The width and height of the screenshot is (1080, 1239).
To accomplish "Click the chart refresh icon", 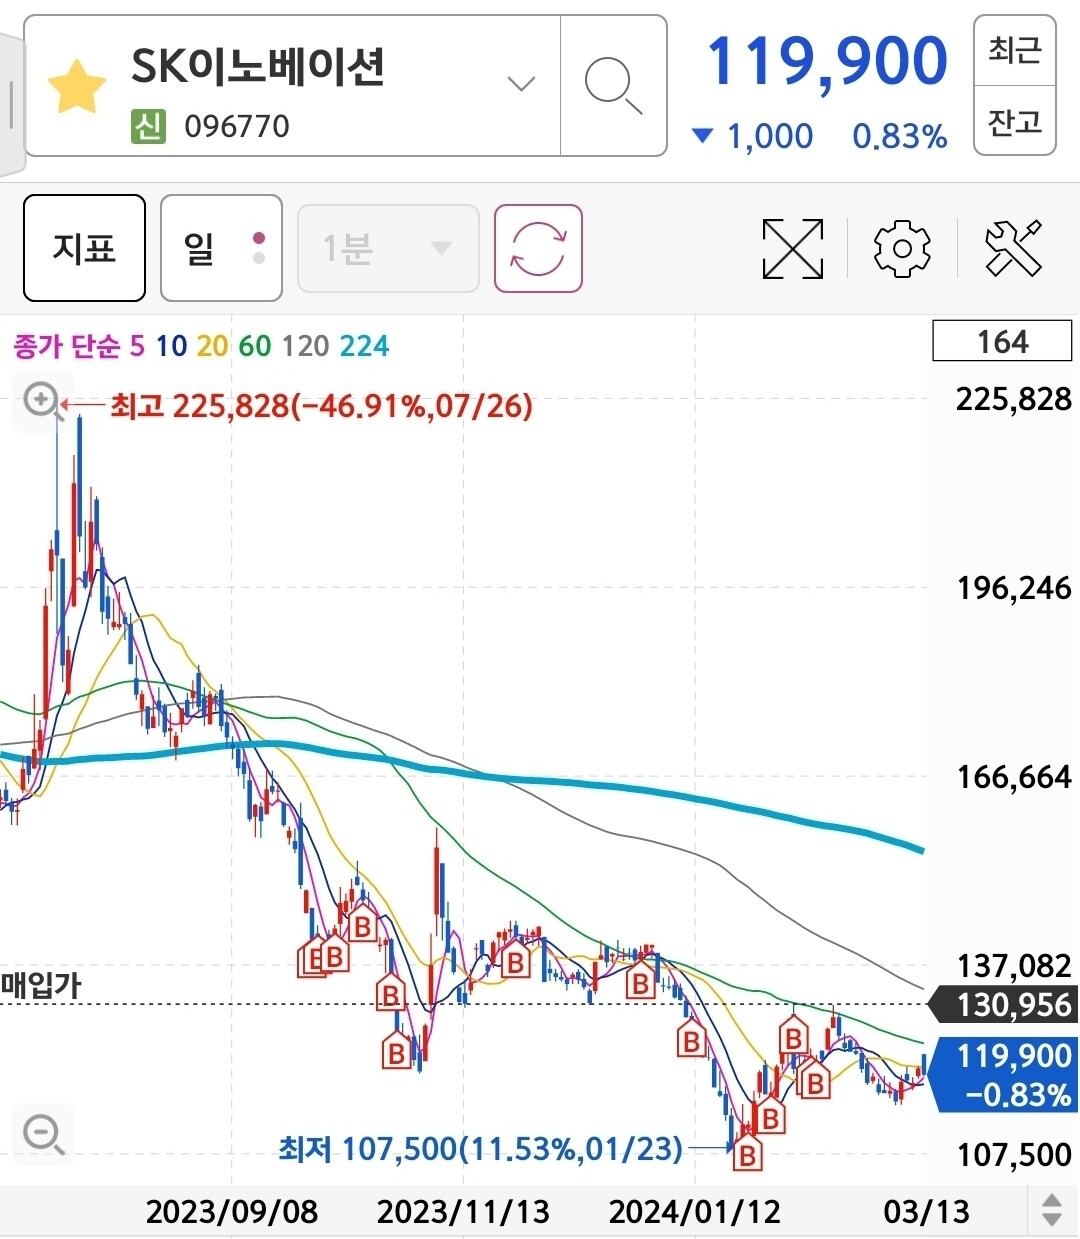I will (x=537, y=248).
